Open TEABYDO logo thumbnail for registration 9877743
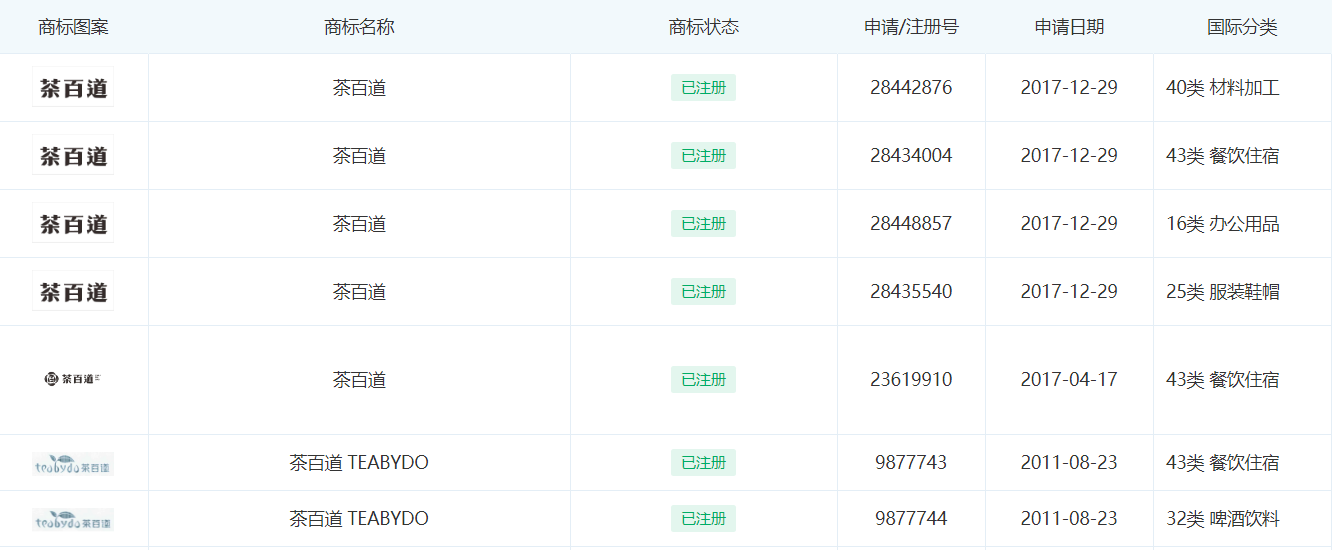The image size is (1332, 550). pos(73,463)
